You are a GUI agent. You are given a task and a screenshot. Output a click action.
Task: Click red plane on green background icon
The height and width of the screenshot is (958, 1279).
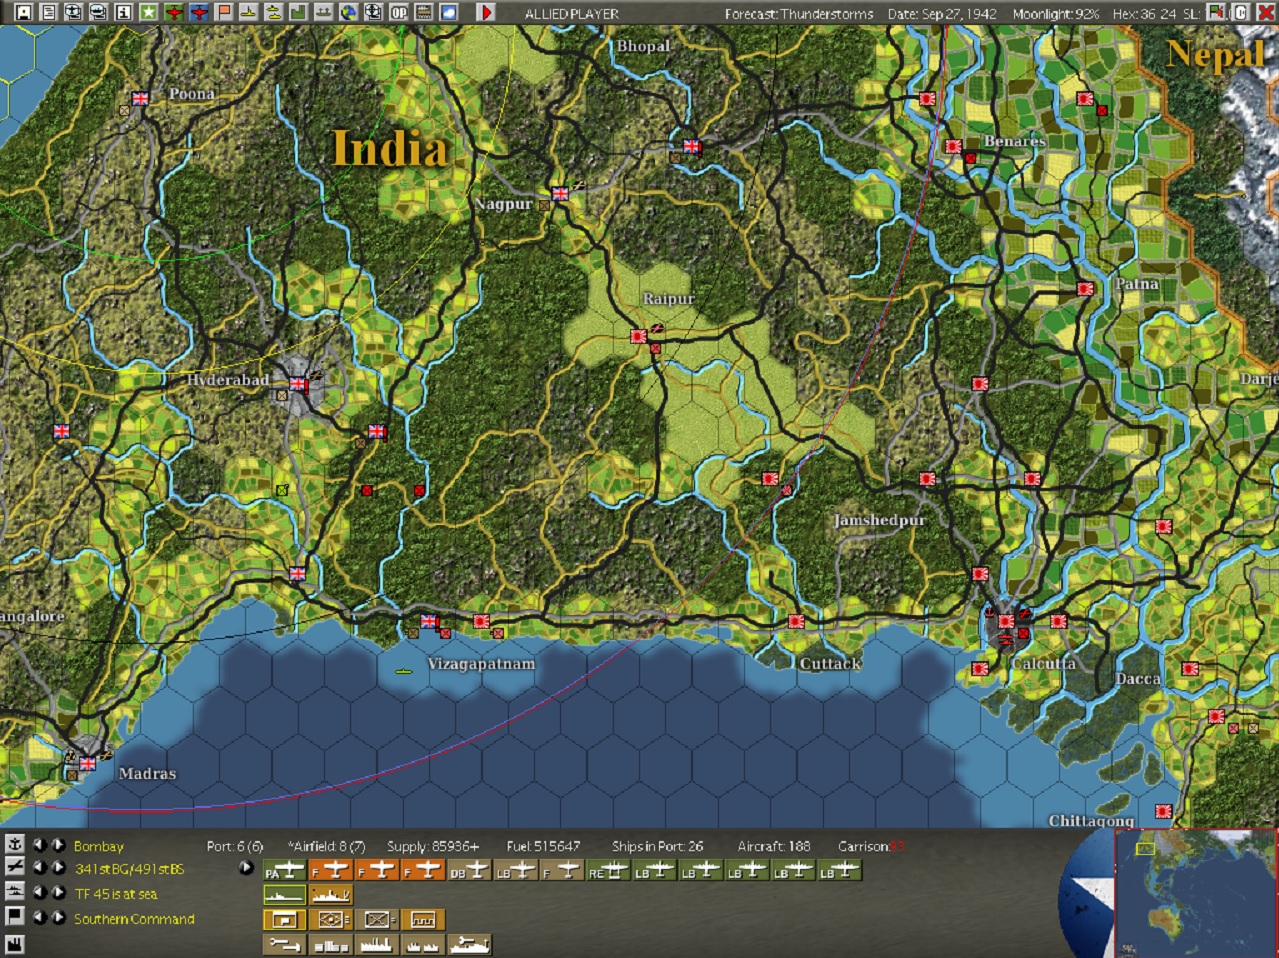(173, 12)
